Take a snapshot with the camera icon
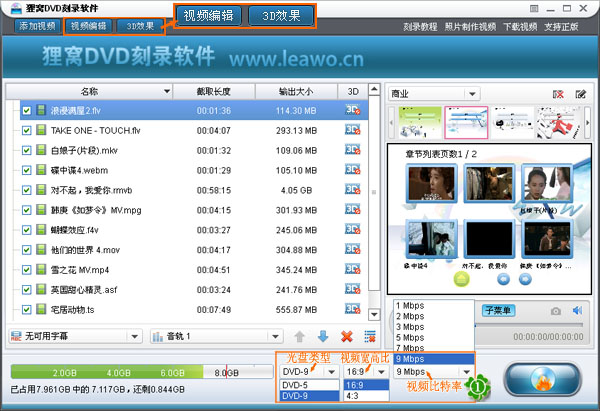Viewport: 600px width, 411px height. tap(556, 311)
